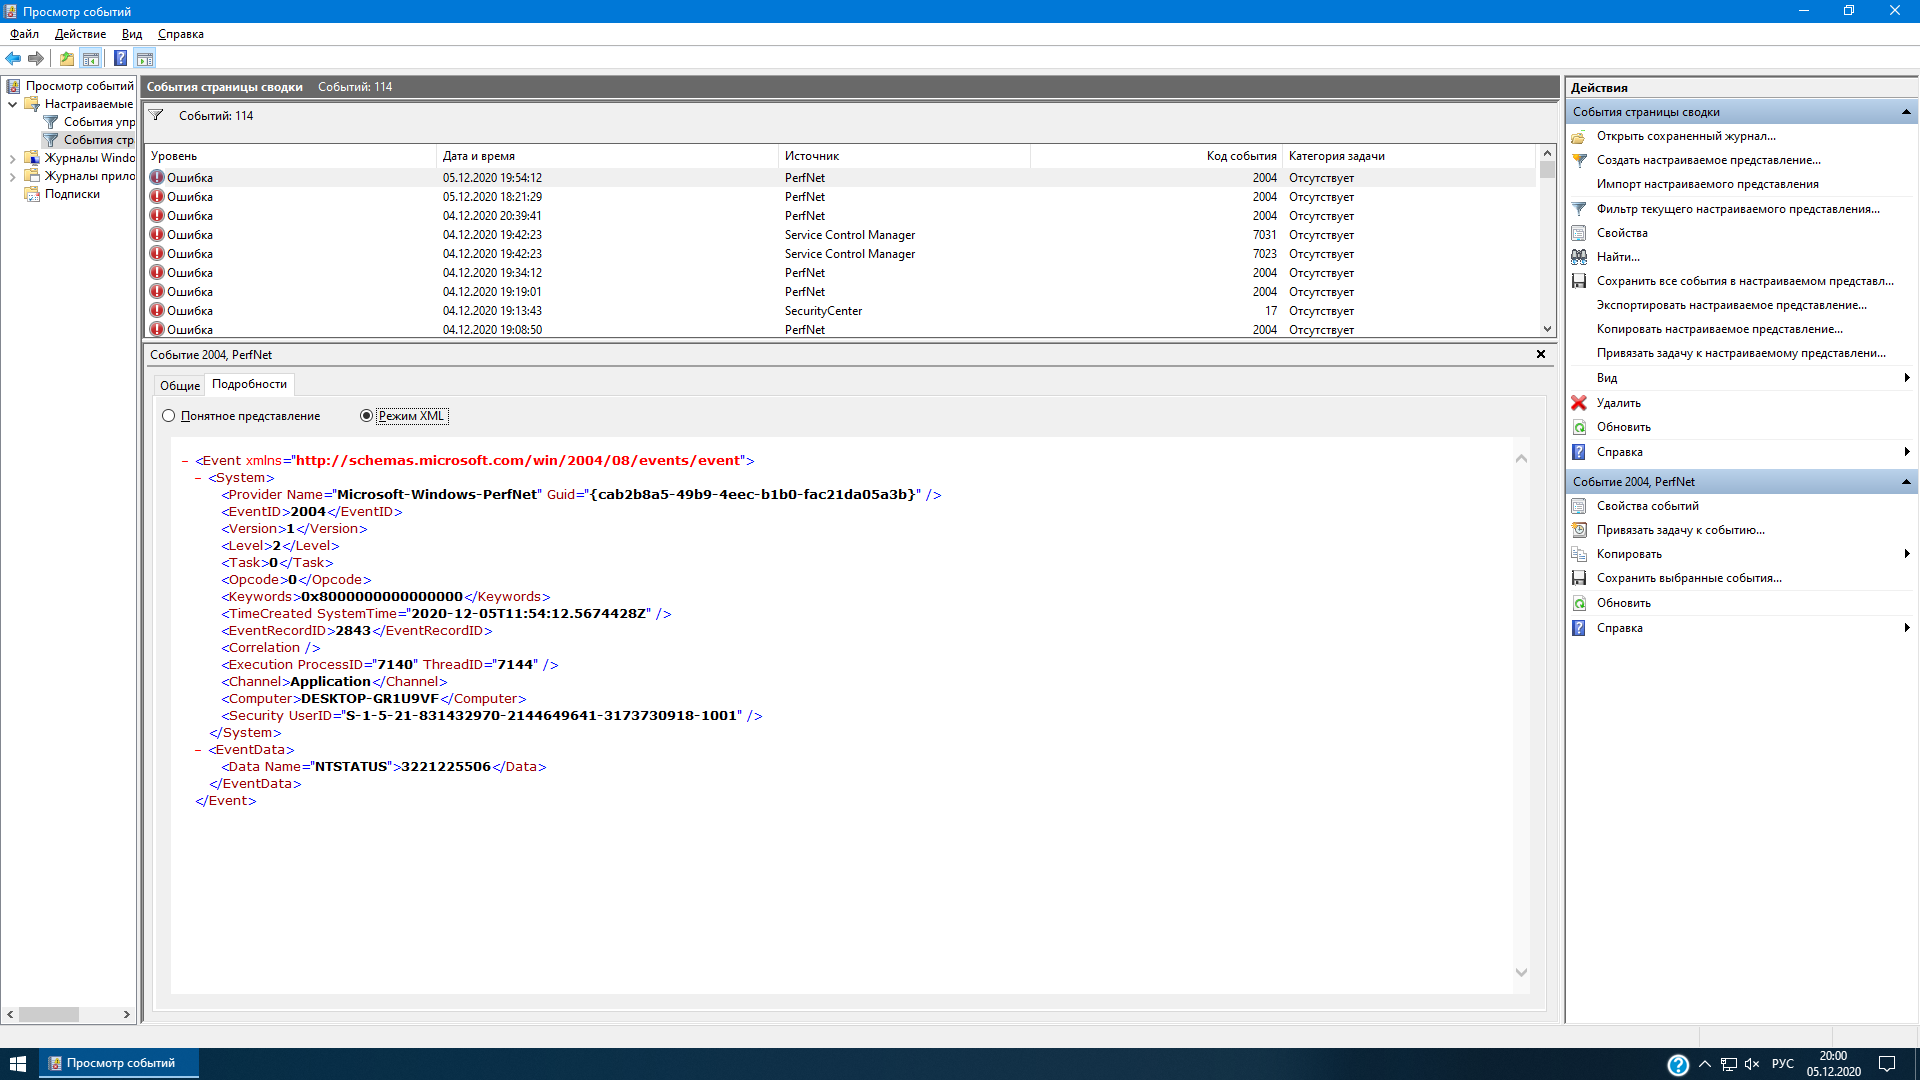
Task: Sort by the Код события column header
Action: tap(1156, 156)
